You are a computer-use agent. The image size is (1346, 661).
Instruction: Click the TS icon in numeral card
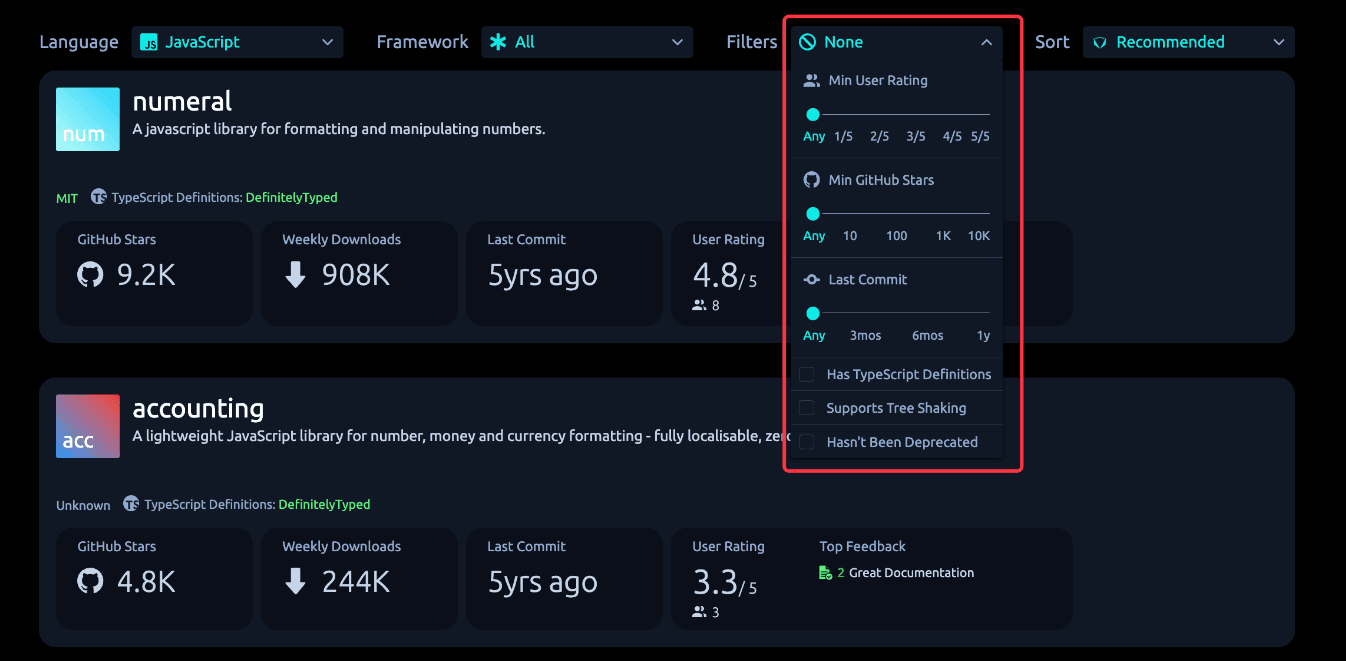tap(99, 197)
